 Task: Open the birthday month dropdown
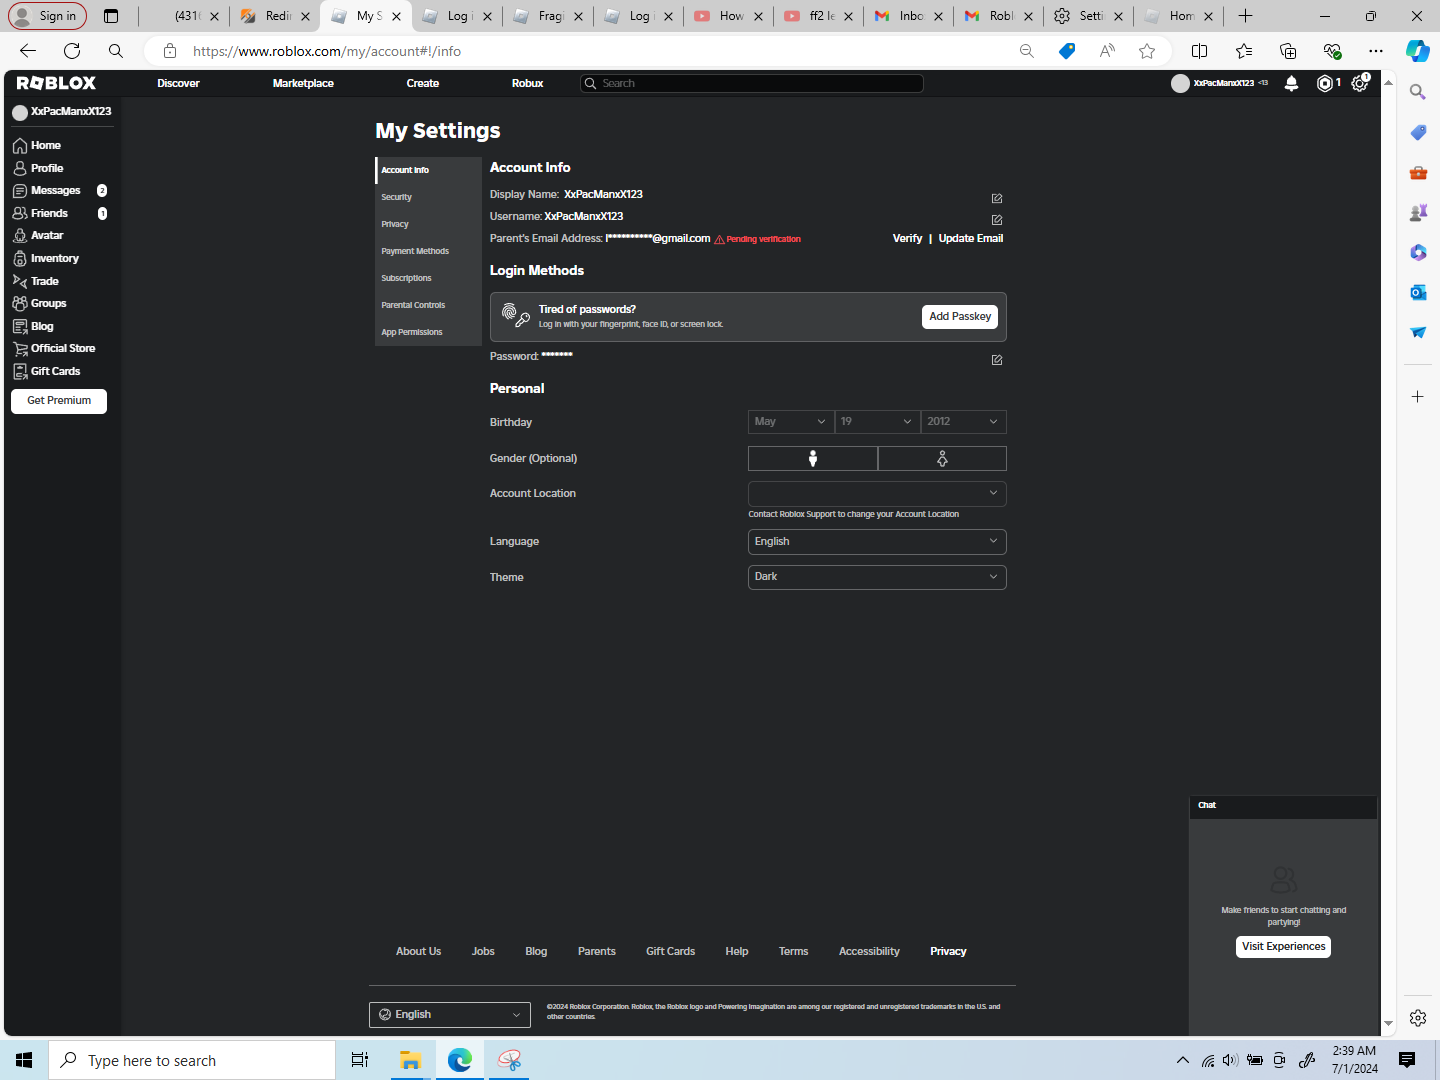[x=791, y=422]
